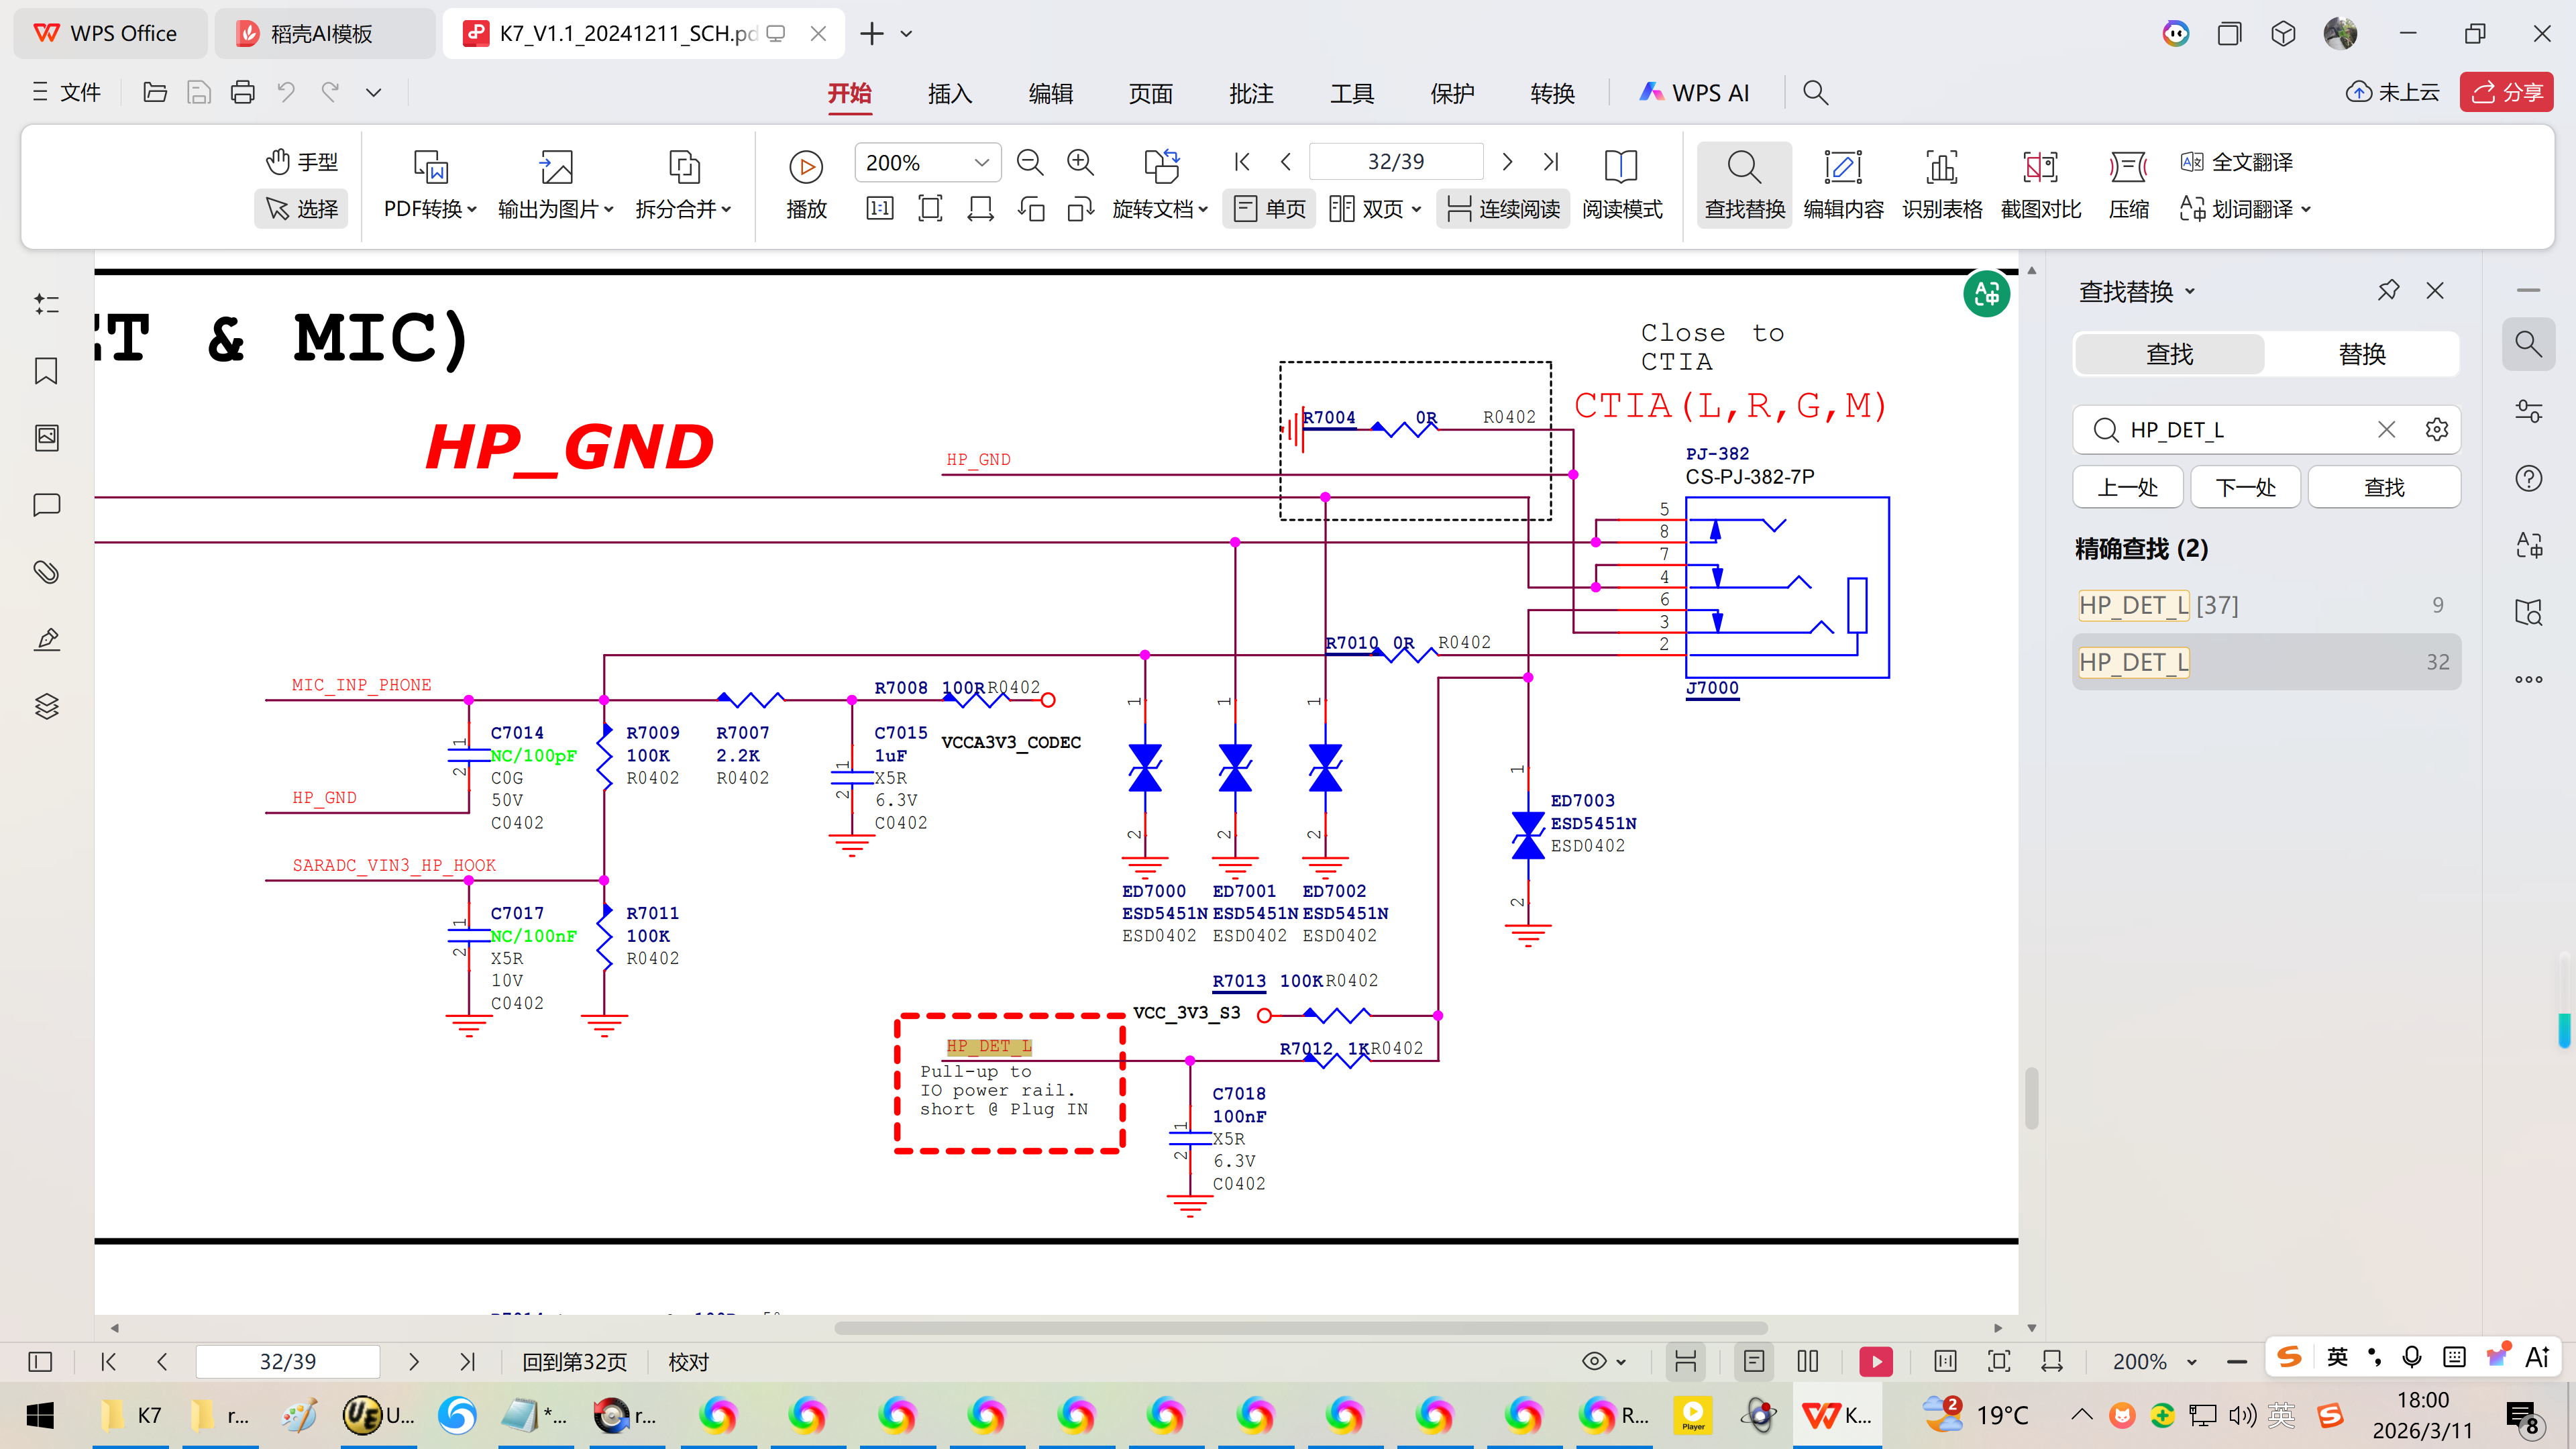Click the page number input field 32/39
2576x1449 pixels.
[x=1395, y=162]
